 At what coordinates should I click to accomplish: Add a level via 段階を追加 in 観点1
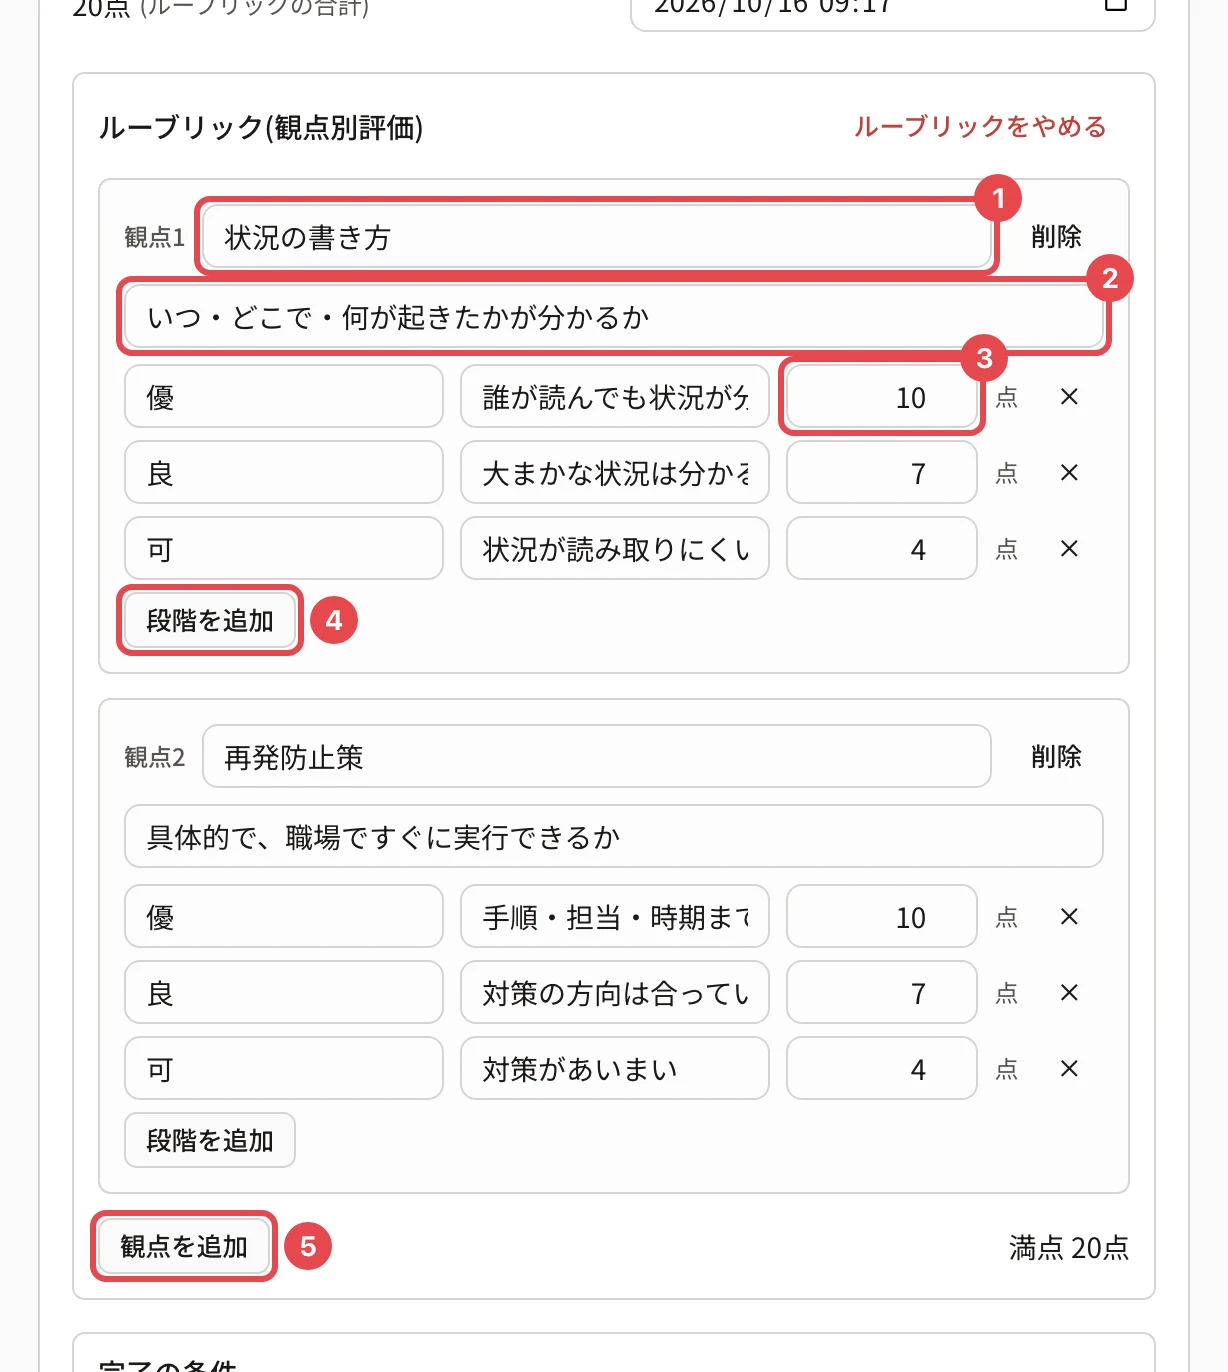pos(210,621)
